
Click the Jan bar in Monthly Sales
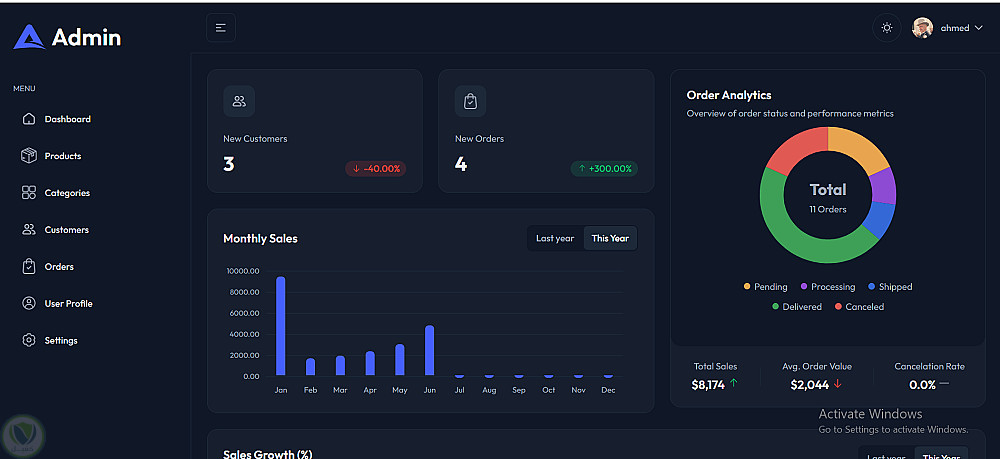(281, 326)
